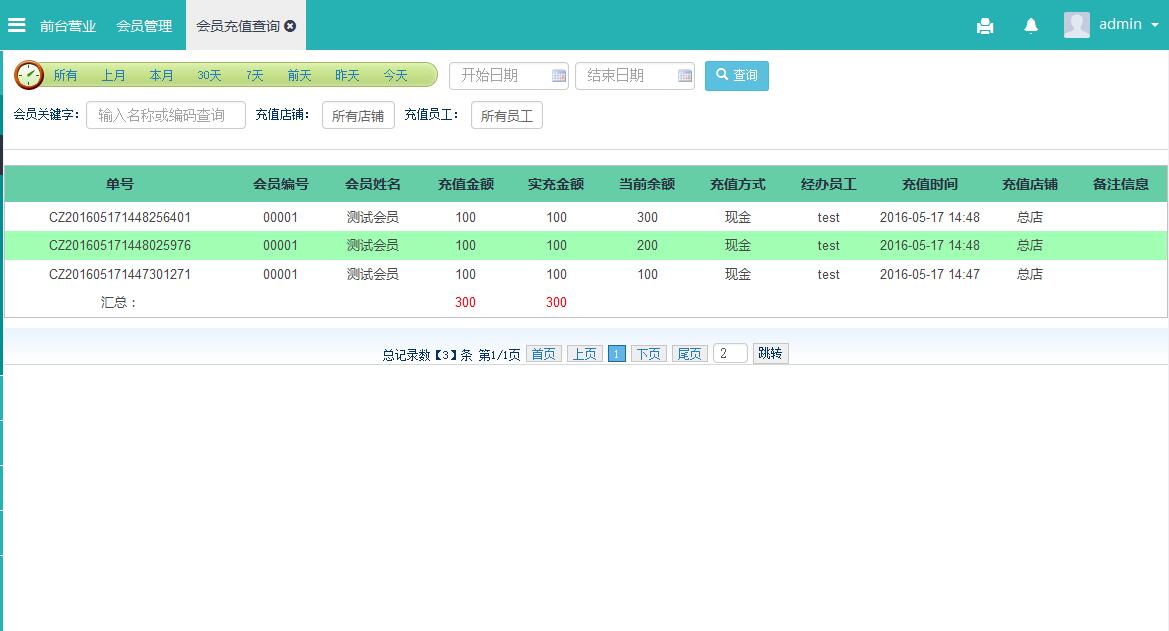Select the 7天 quick date filter
This screenshot has height=631, width=1169.
[x=255, y=76]
